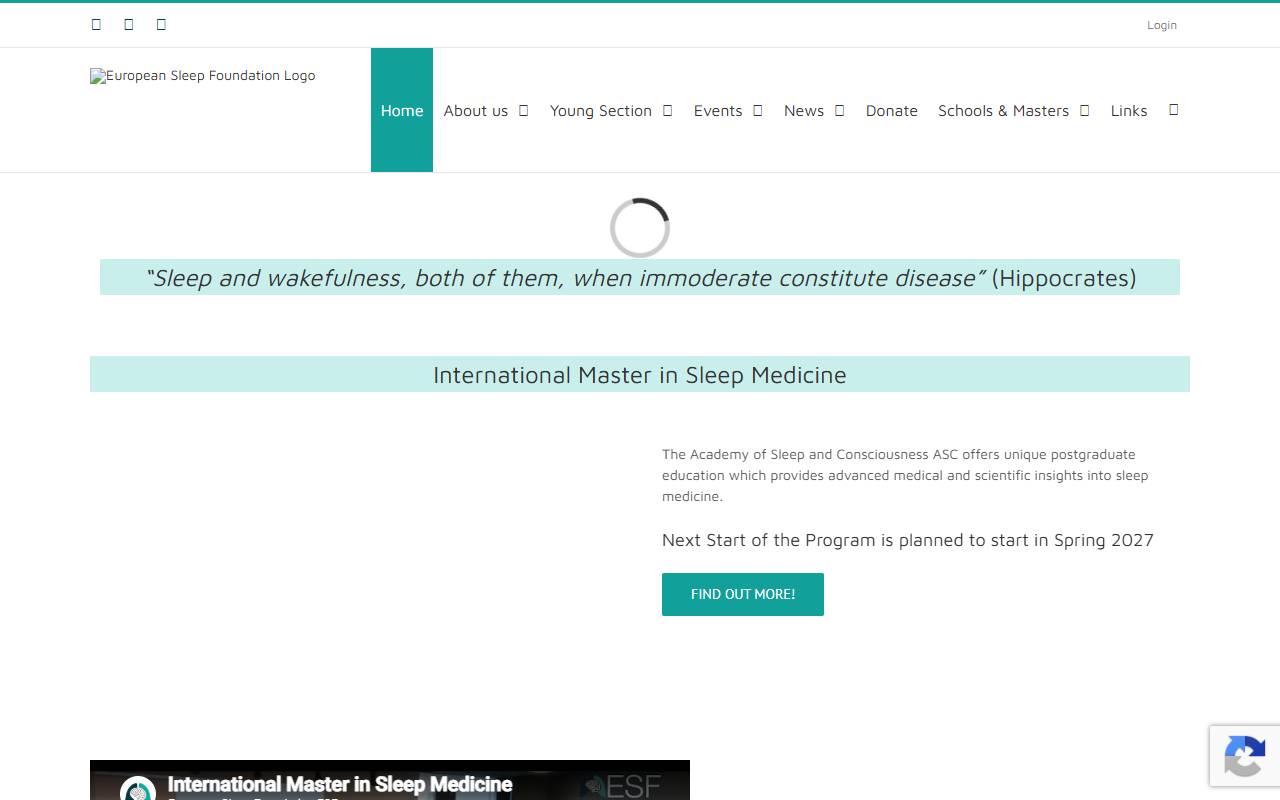1280x800 pixels.
Task: Expand the About us dropdown arrow
Action: (523, 110)
